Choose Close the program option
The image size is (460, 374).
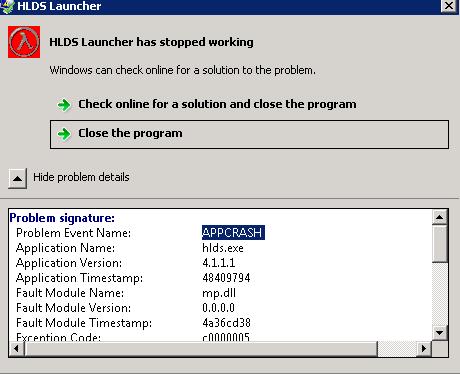pos(249,134)
